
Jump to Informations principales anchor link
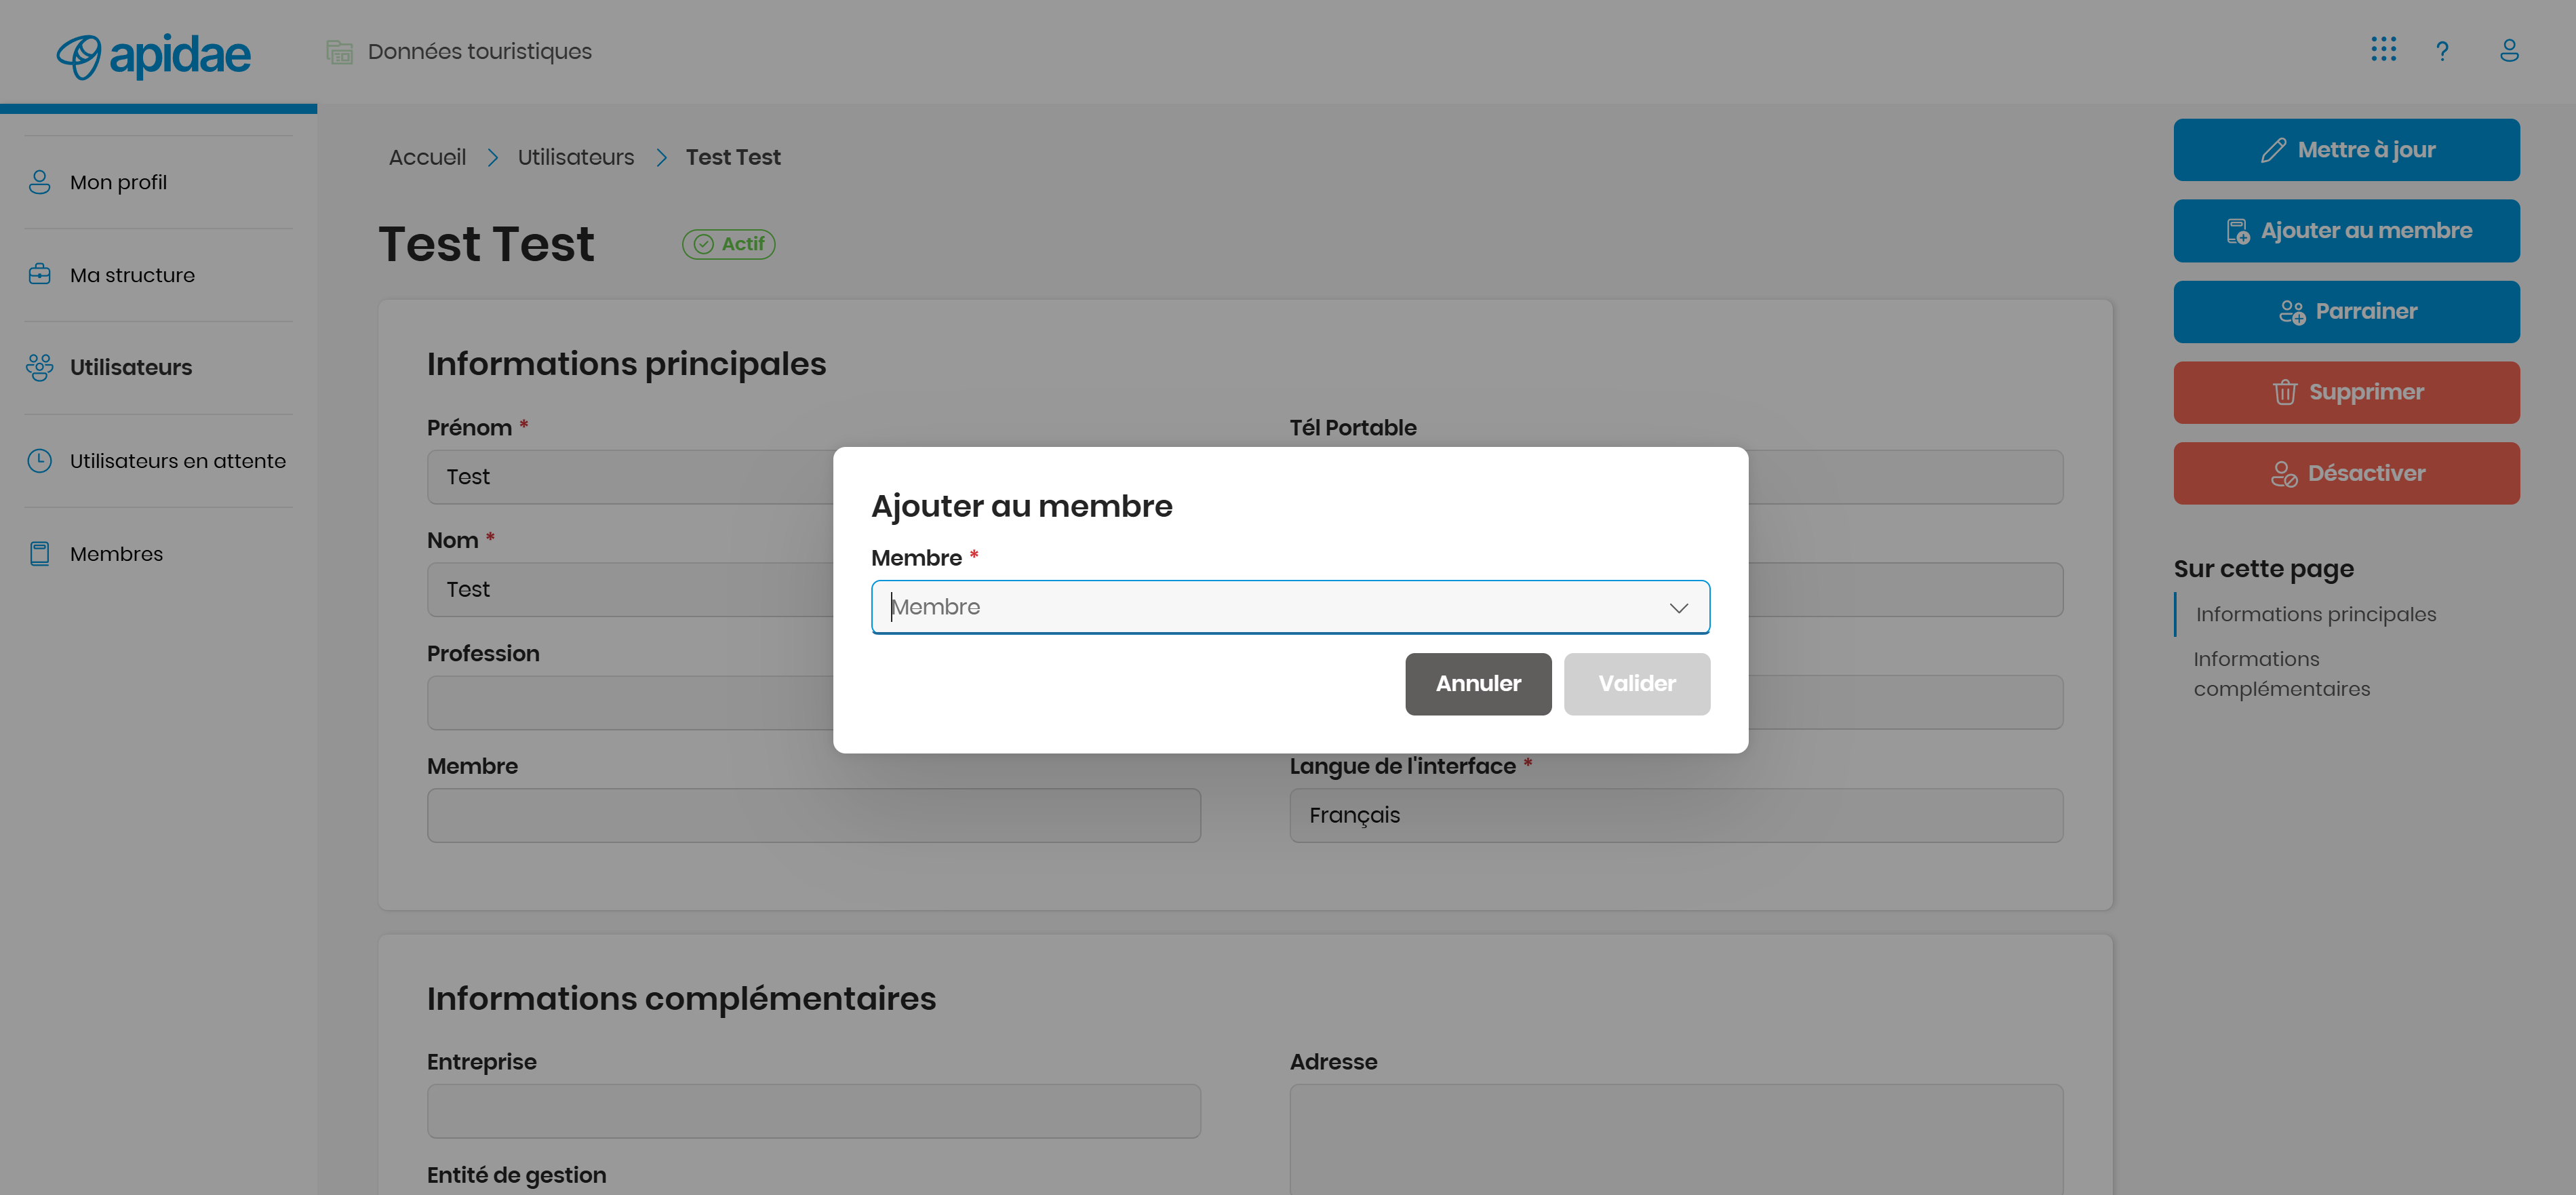[2316, 614]
